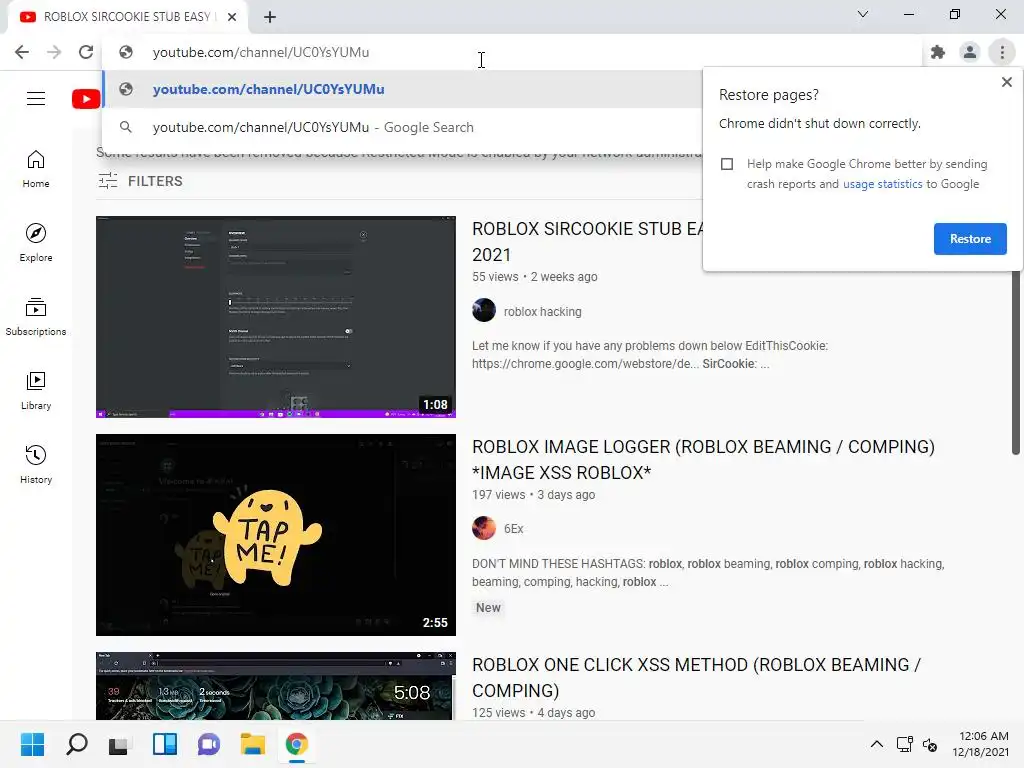Close the Restore pages popup

click(1006, 82)
